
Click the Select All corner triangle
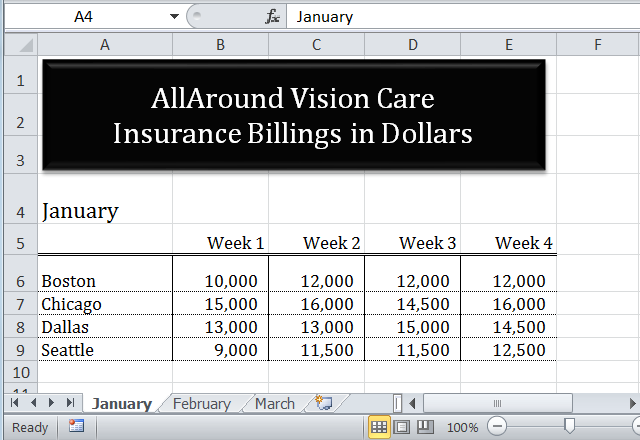click(x=22, y=44)
